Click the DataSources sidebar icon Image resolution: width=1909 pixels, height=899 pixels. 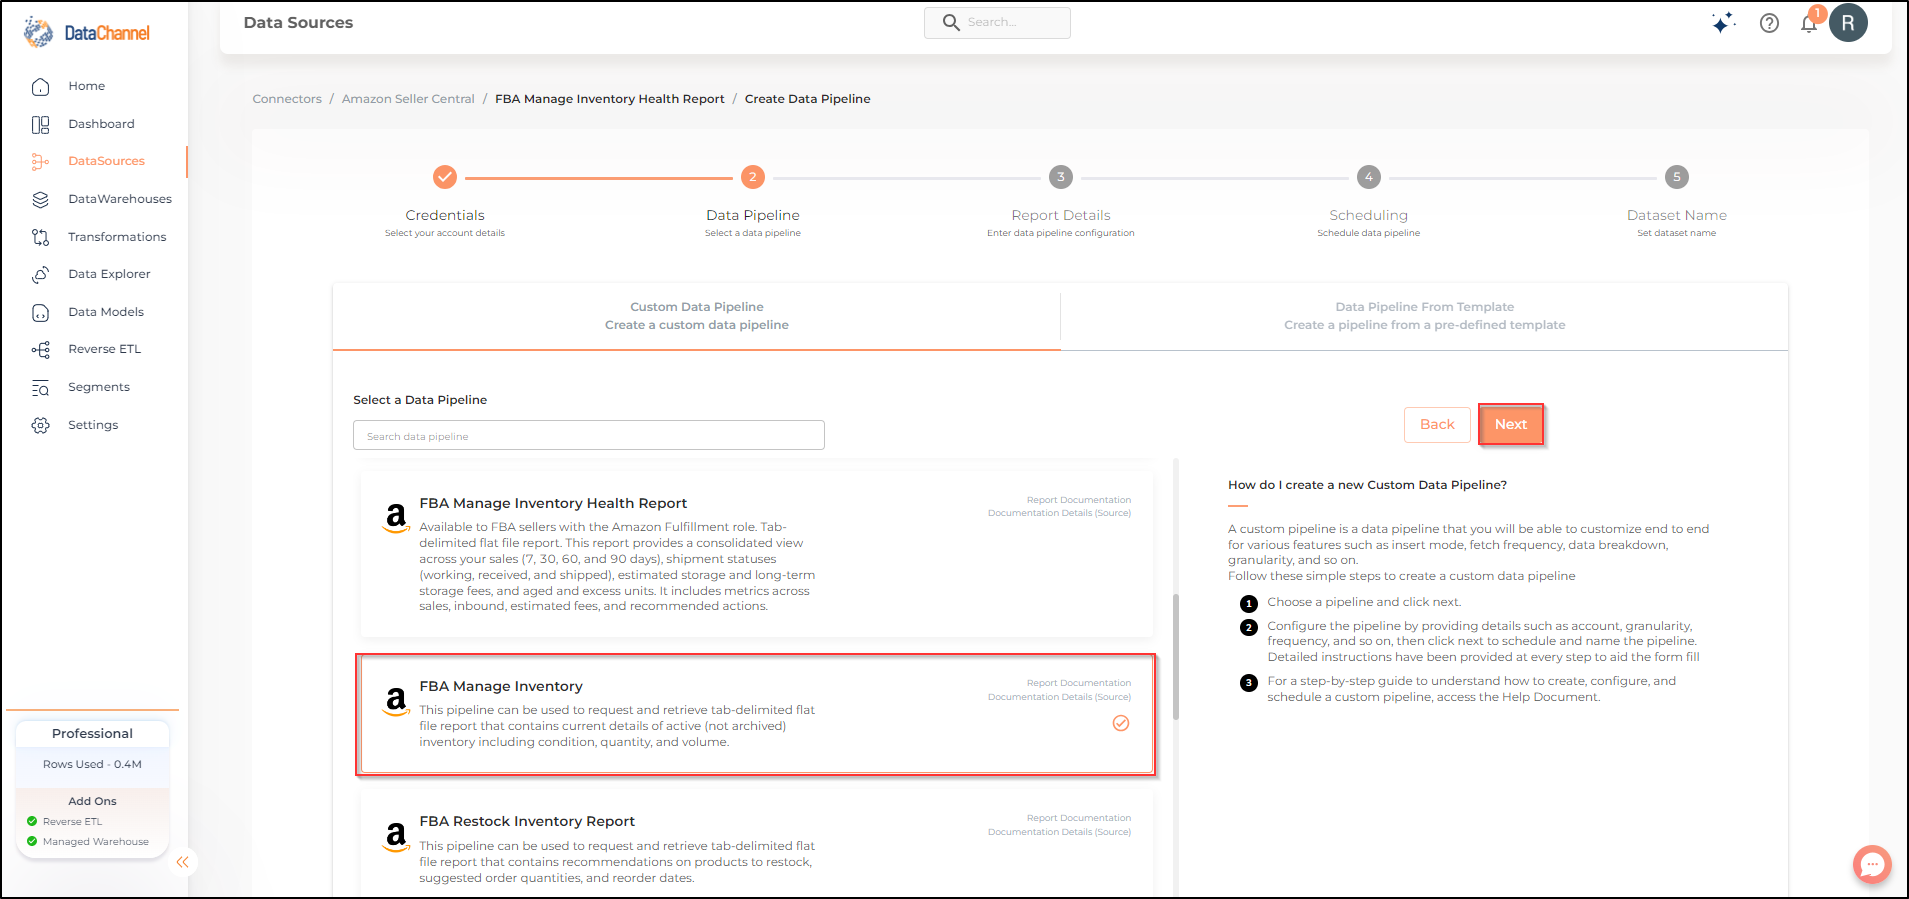coord(40,162)
